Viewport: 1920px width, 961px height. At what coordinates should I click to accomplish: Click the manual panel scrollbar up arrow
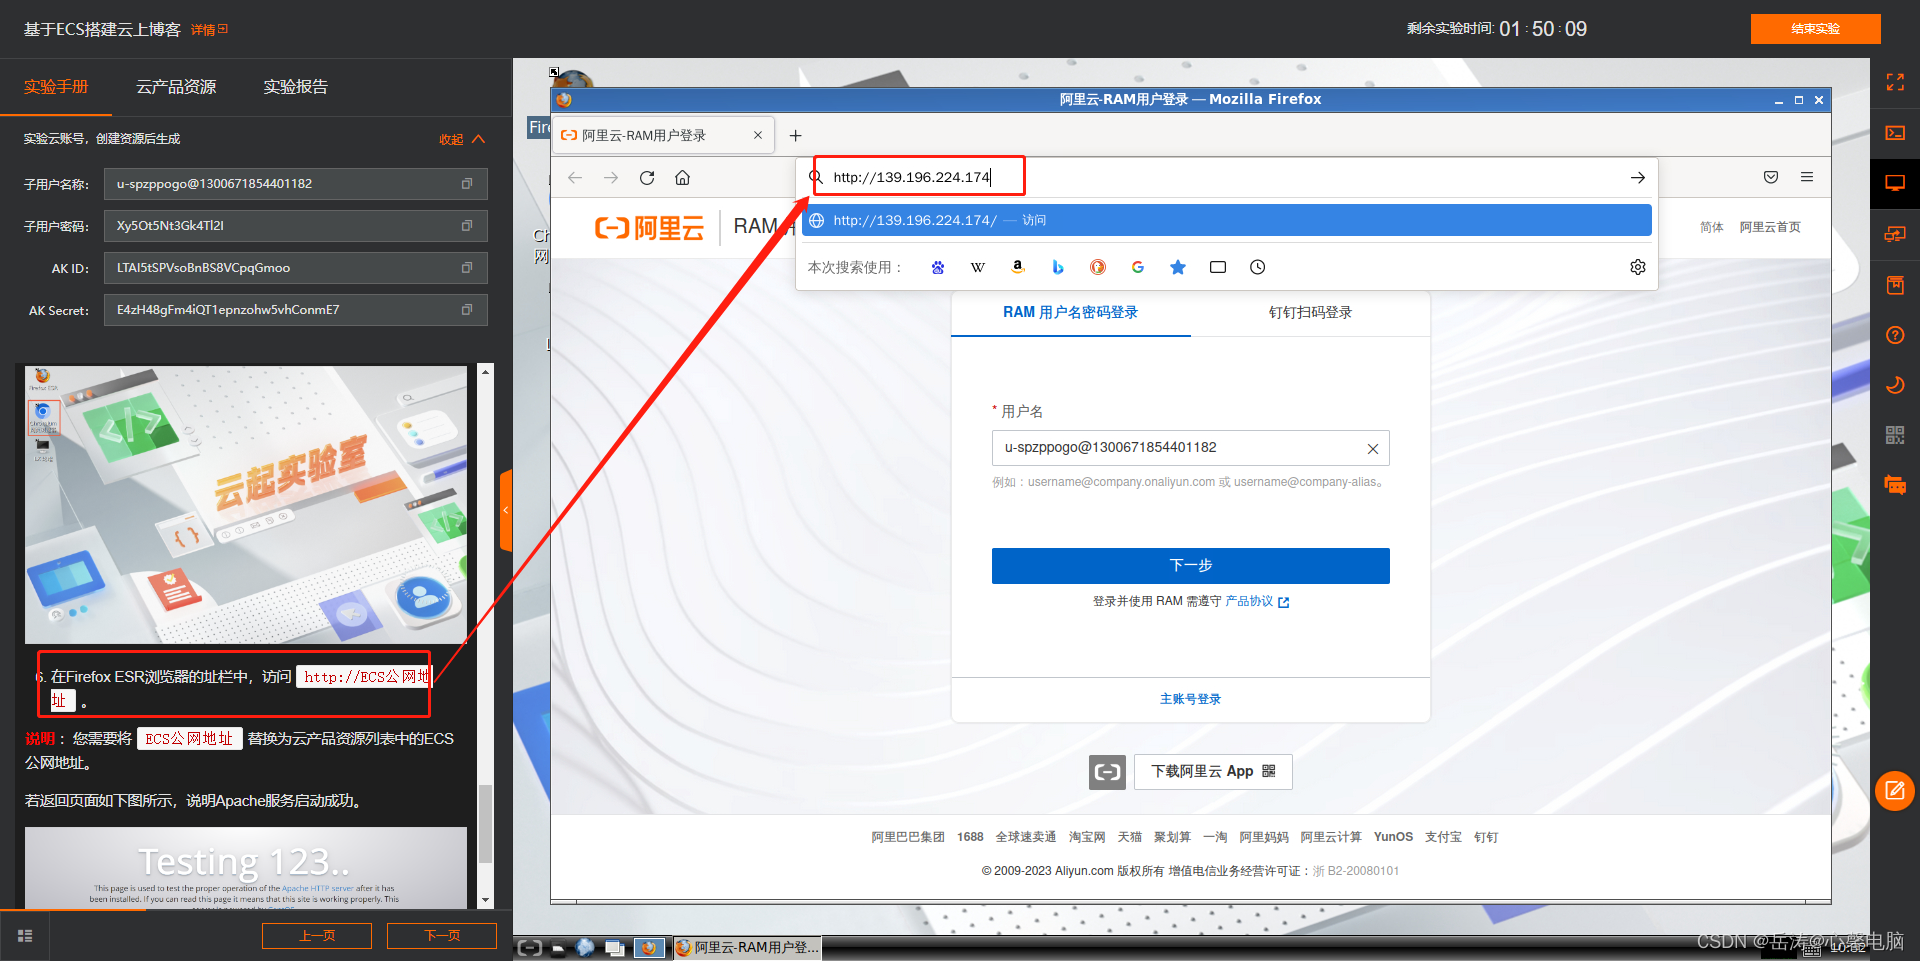(x=485, y=372)
